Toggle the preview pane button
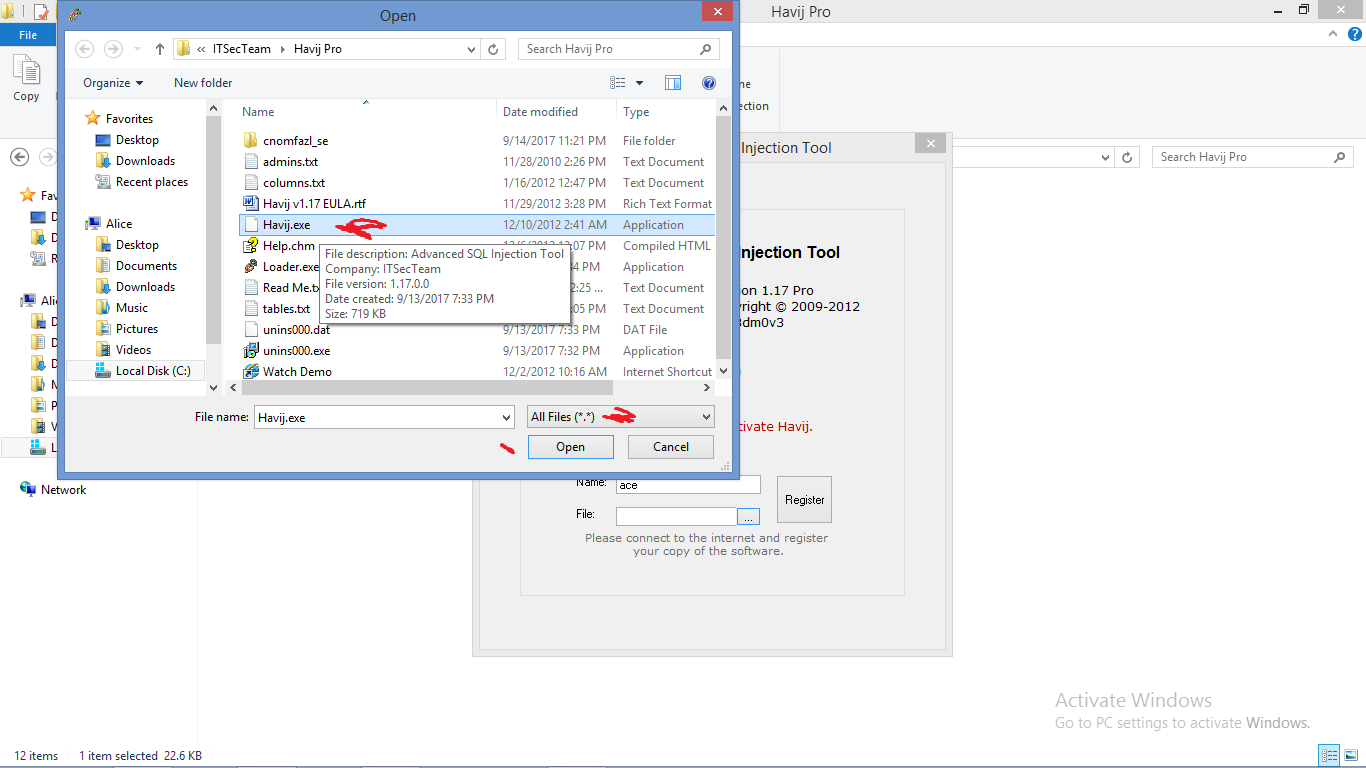Screen dimensions: 1366x768 point(673,83)
